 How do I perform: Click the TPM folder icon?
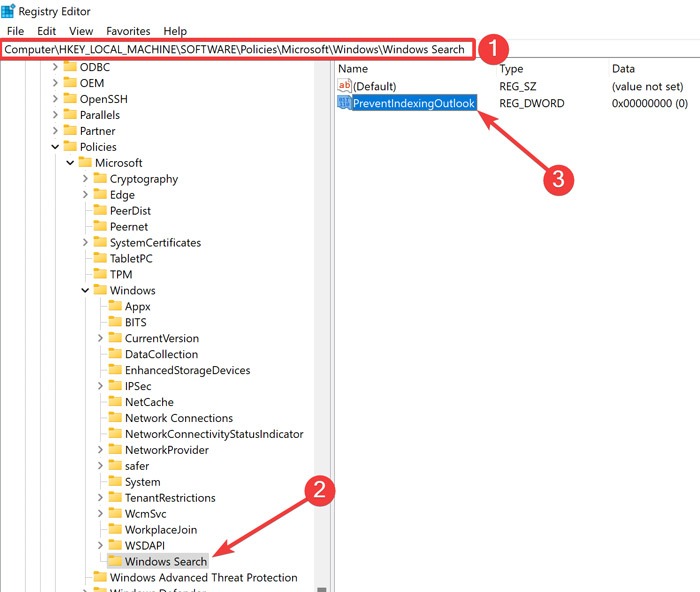click(100, 274)
